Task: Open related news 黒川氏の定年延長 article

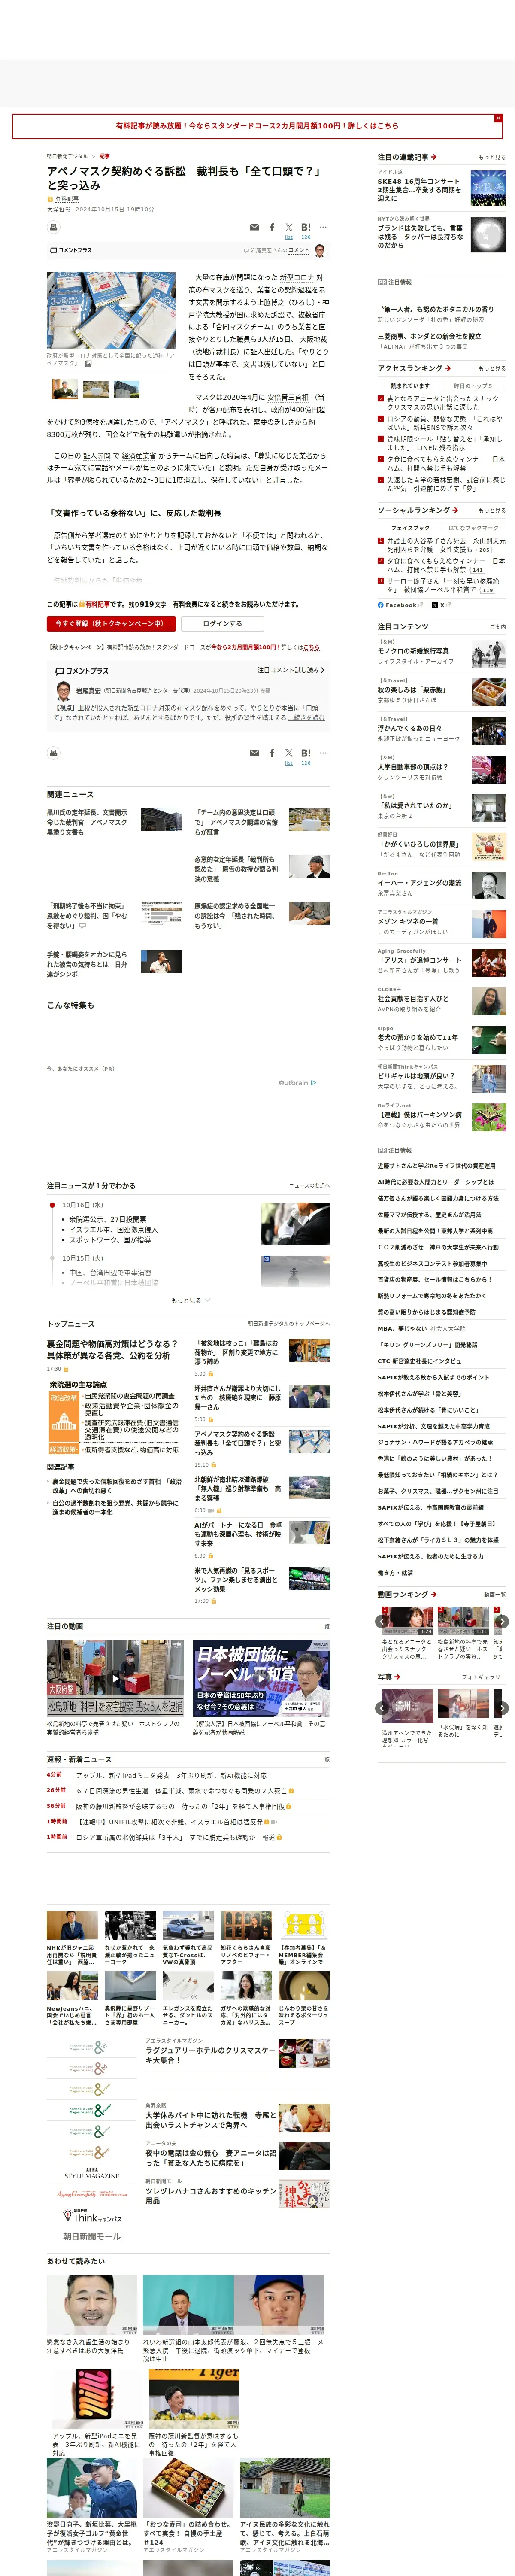Action: pyautogui.click(x=88, y=822)
